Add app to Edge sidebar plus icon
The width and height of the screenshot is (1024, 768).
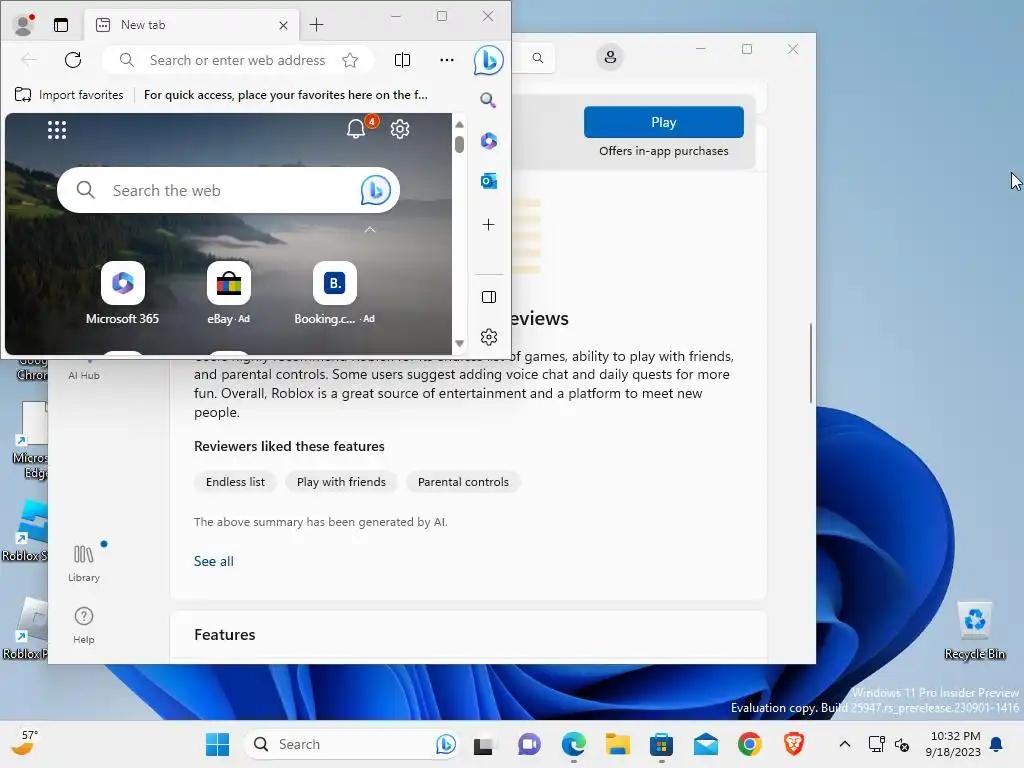[488, 225]
